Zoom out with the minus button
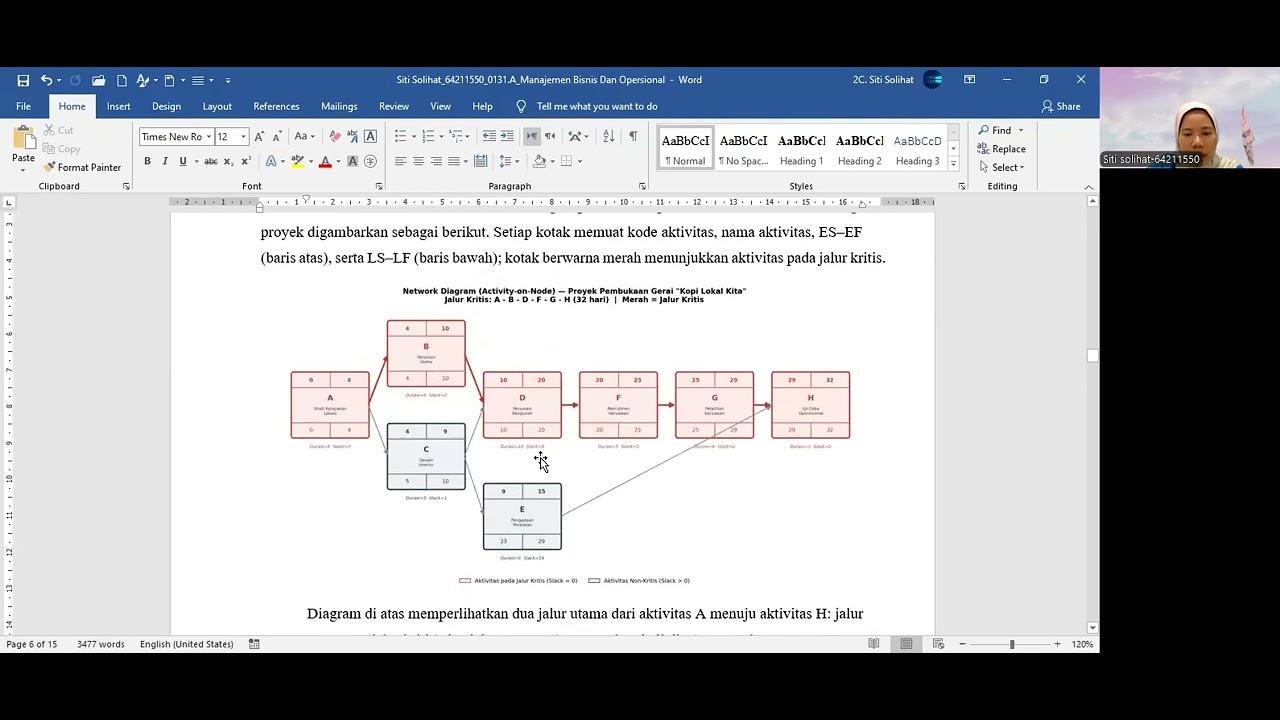Image resolution: width=1280 pixels, height=720 pixels. click(x=962, y=644)
